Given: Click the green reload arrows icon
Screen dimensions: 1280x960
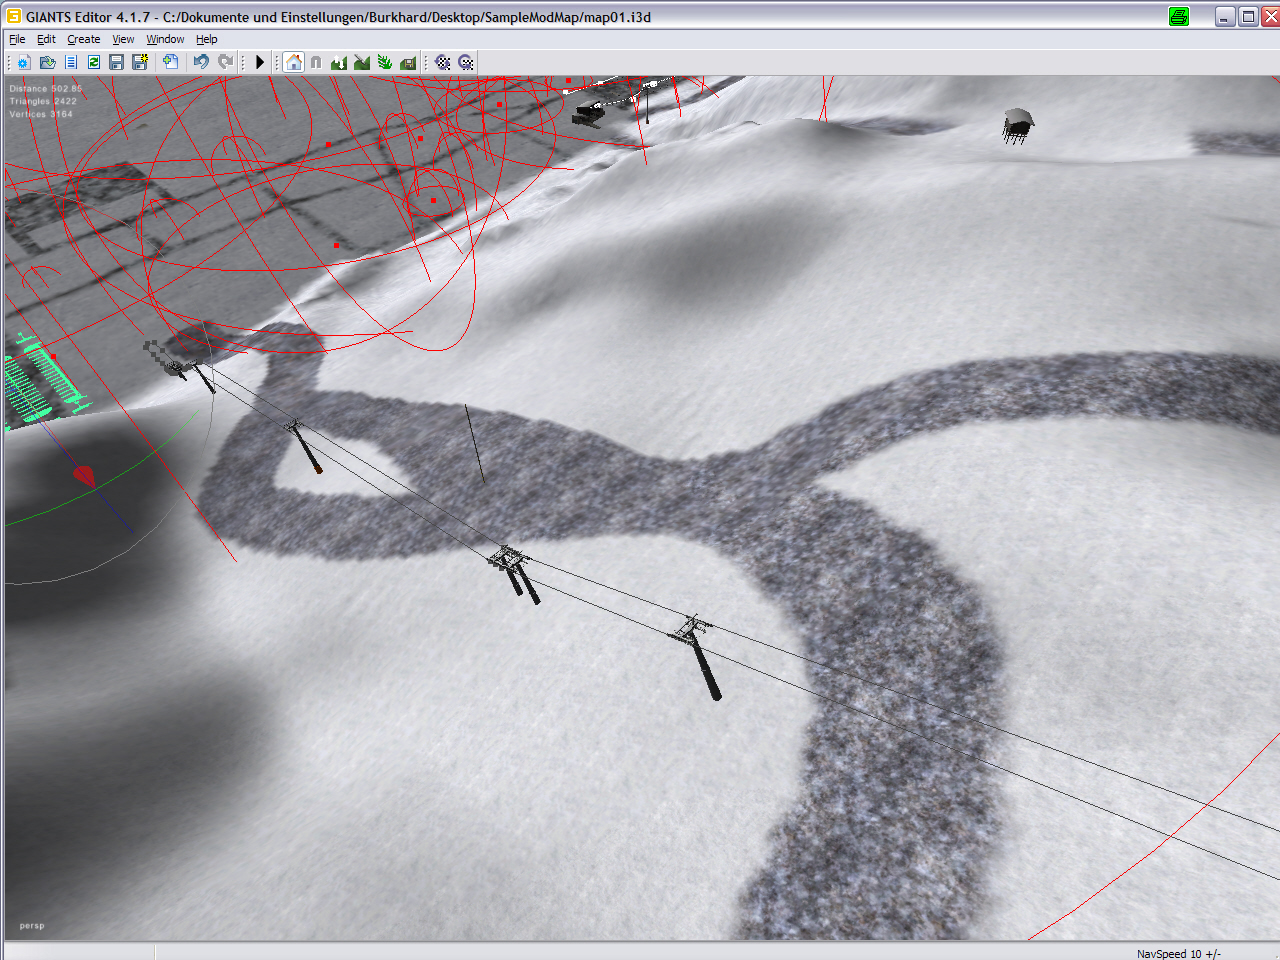Looking at the screenshot, I should [x=94, y=62].
